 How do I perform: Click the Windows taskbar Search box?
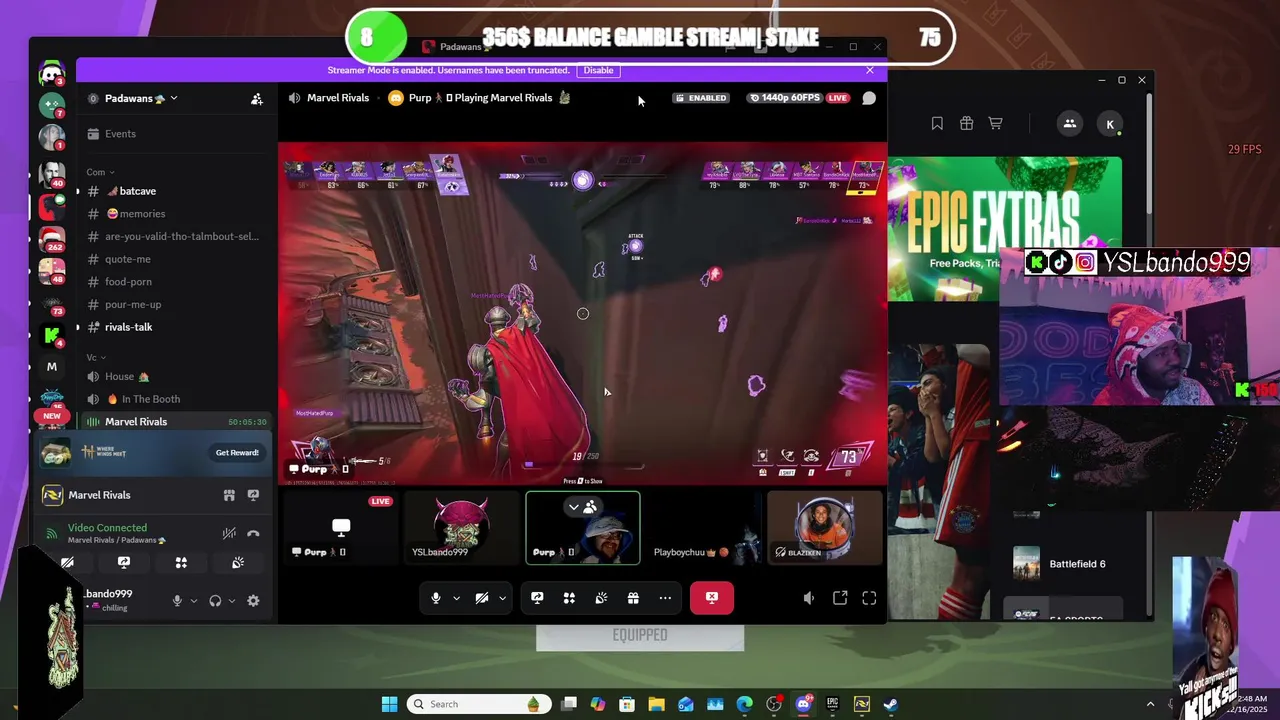pos(479,704)
